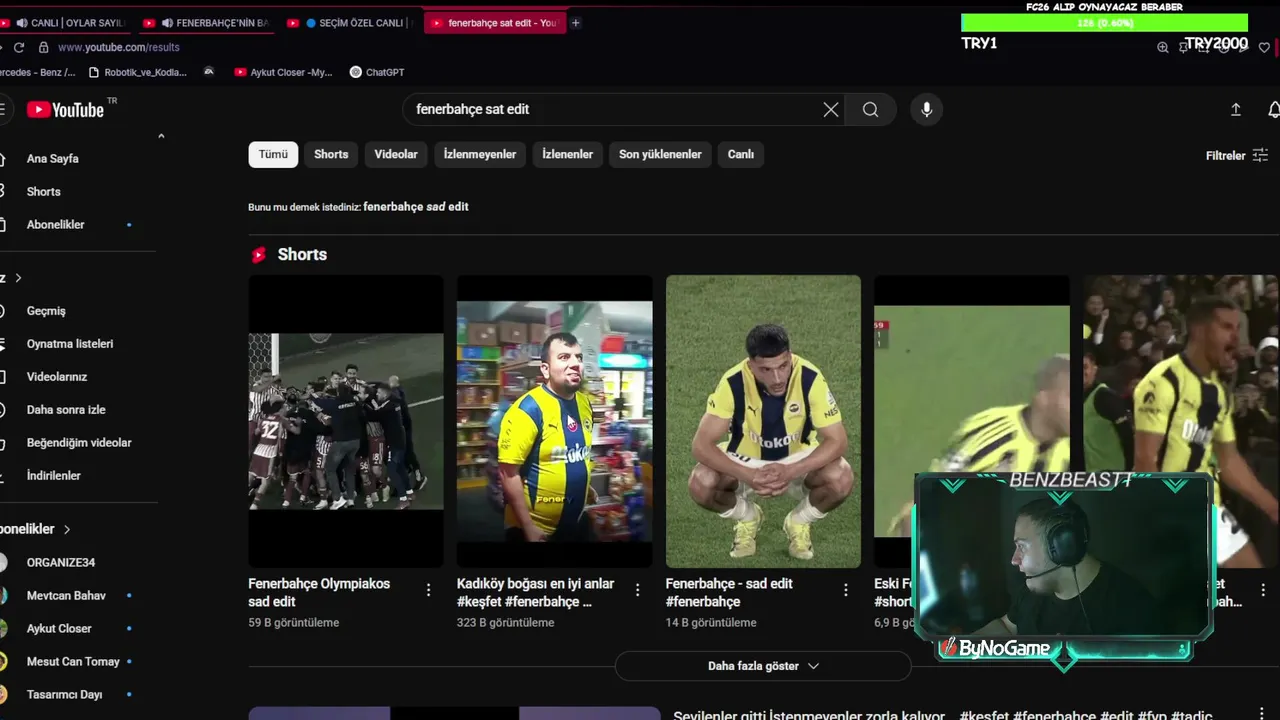Click the browser address bar URL
This screenshot has height=720, width=1280.
(x=119, y=47)
